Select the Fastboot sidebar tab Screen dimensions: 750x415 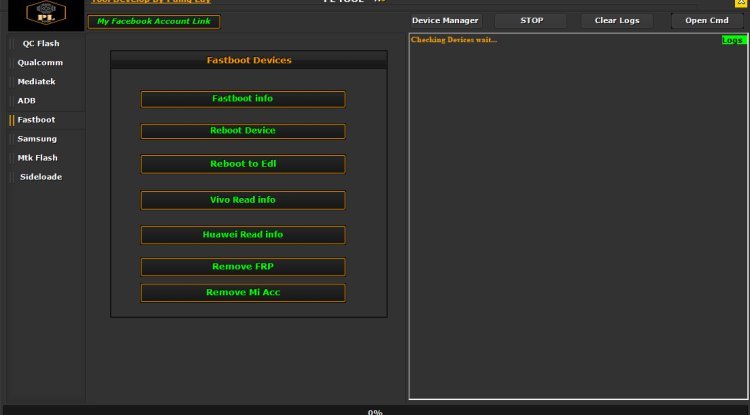[x=46, y=120]
